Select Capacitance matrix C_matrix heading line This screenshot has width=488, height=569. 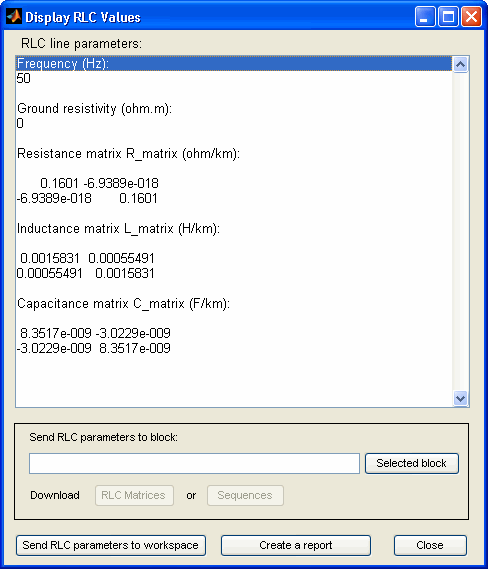click(234, 303)
